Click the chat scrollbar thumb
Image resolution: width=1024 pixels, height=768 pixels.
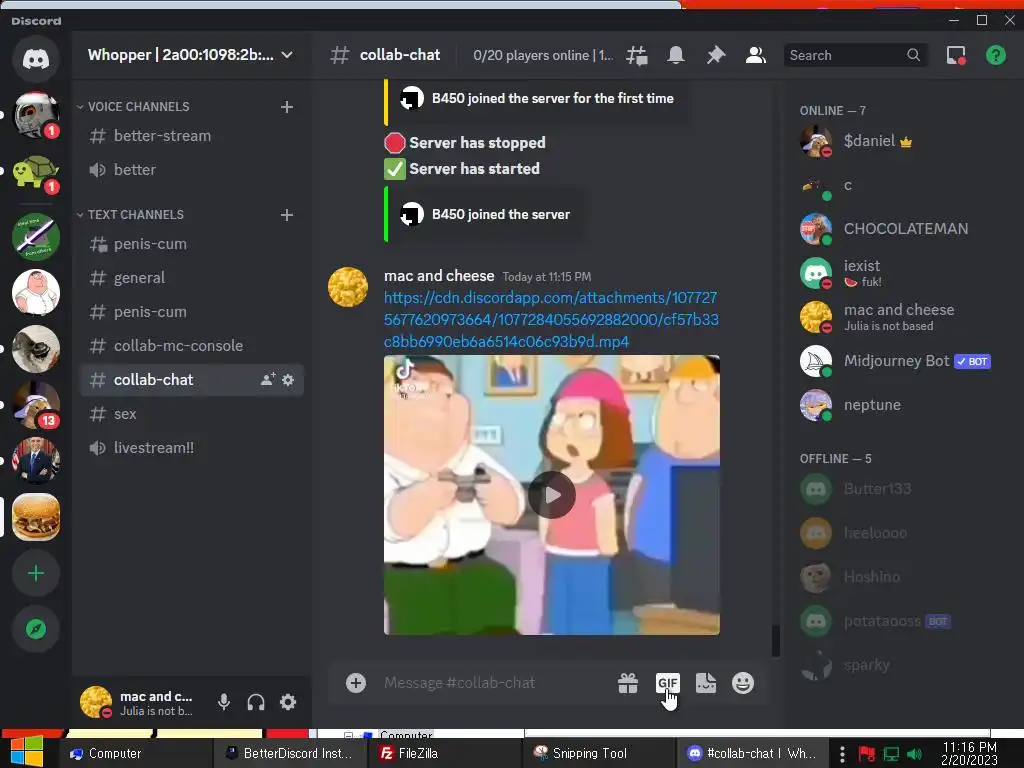(776, 641)
